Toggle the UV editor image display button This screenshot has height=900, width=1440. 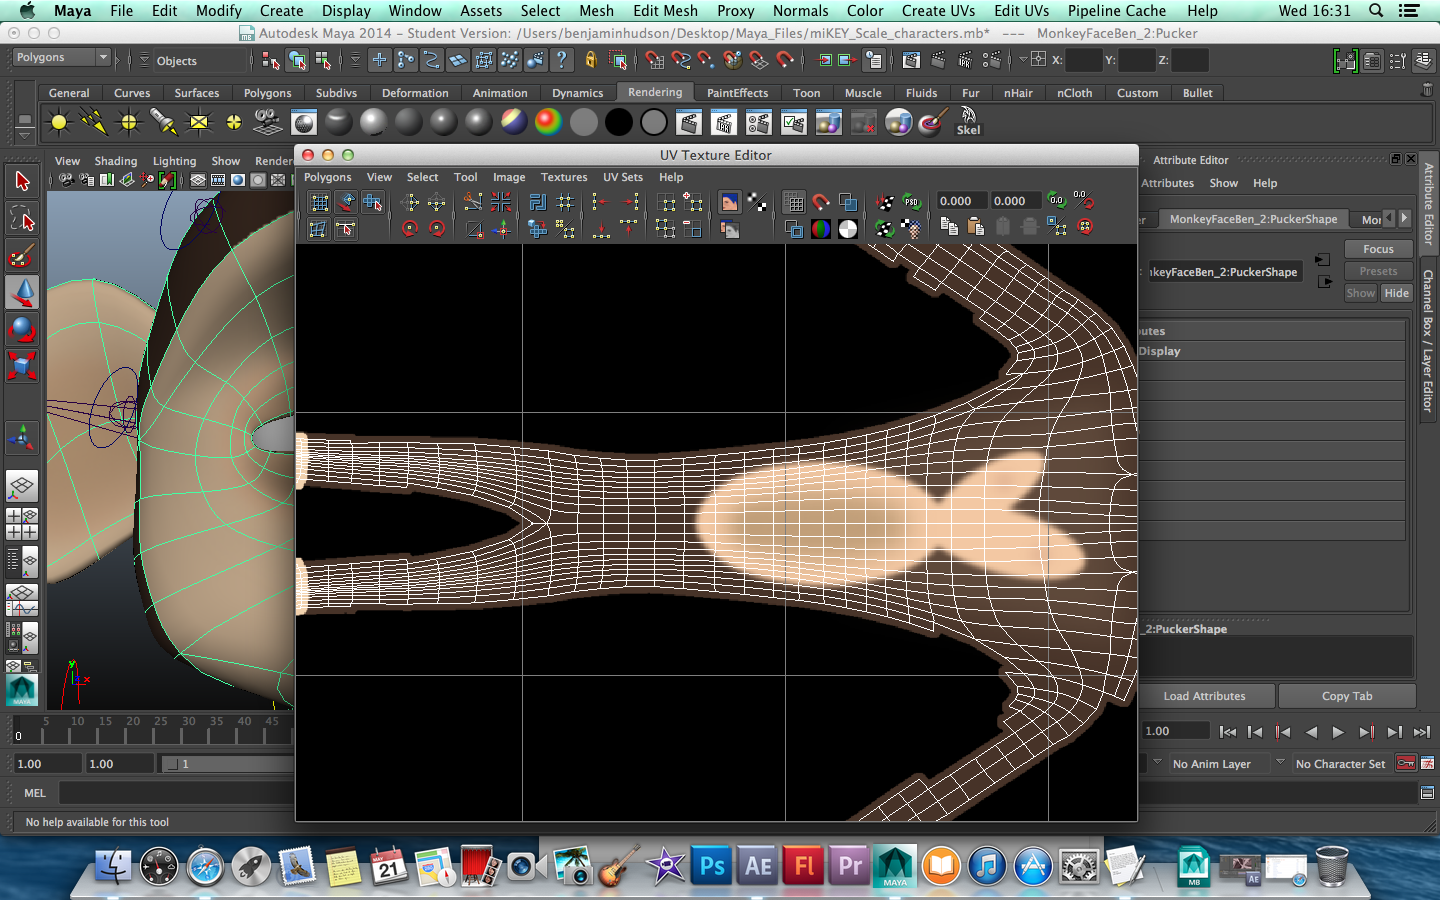(x=730, y=202)
